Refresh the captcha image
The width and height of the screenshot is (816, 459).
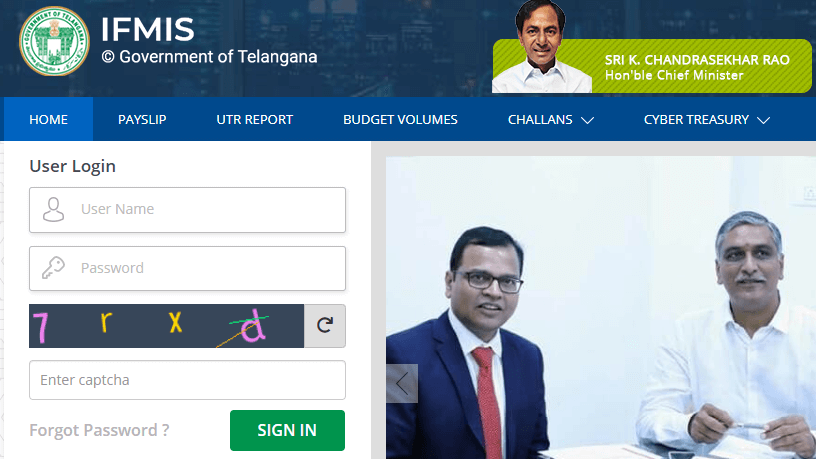point(325,326)
